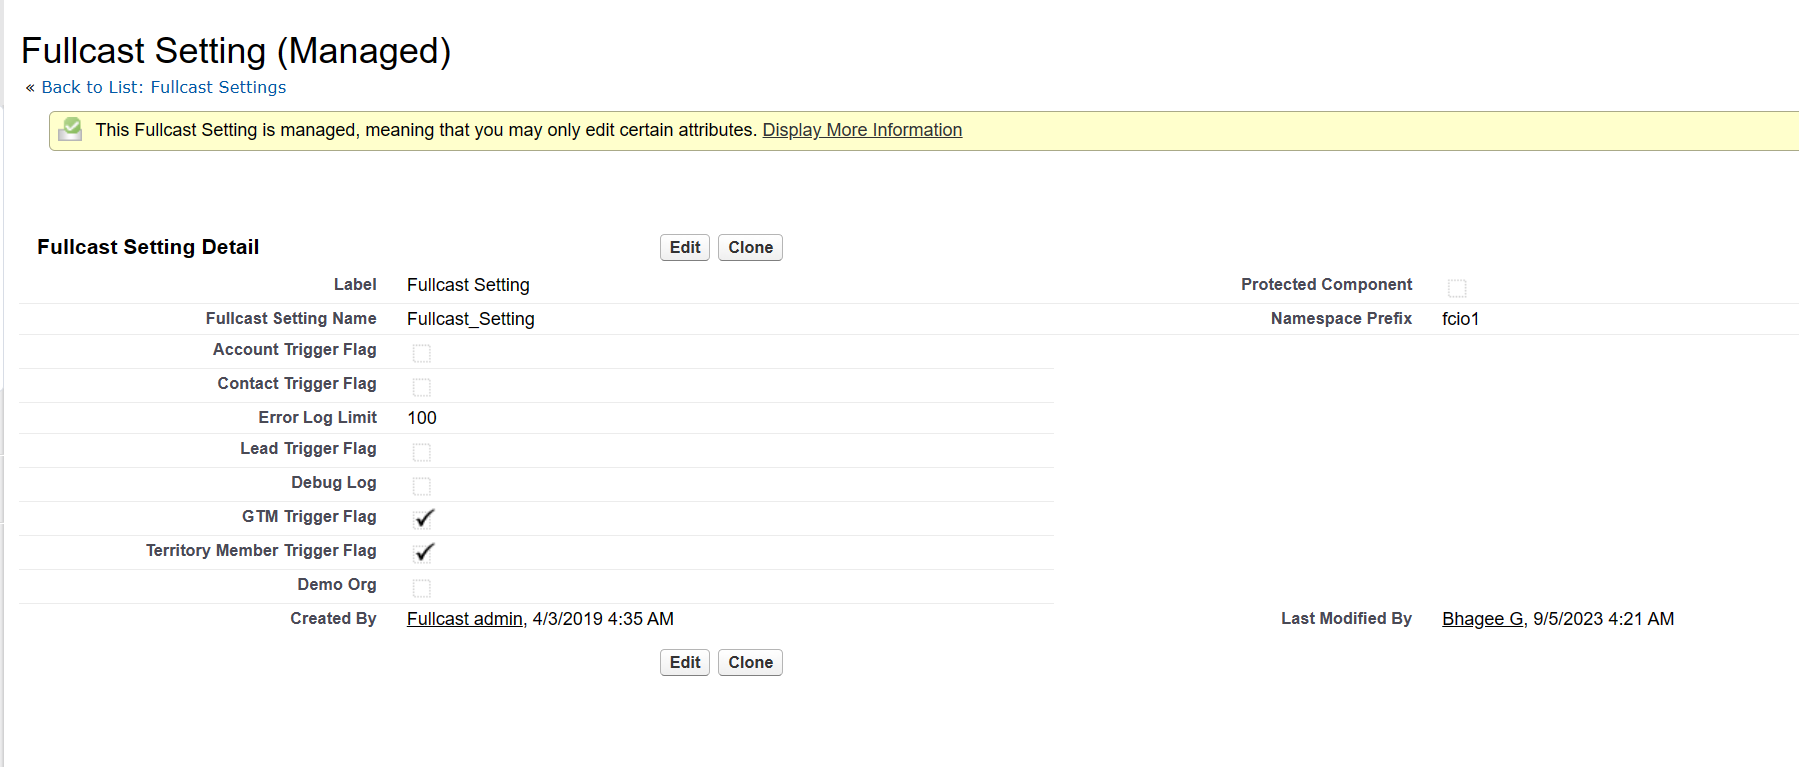Image resolution: width=1799 pixels, height=767 pixels.
Task: Click the Fullcast Setting Detail section heading
Action: click(148, 247)
